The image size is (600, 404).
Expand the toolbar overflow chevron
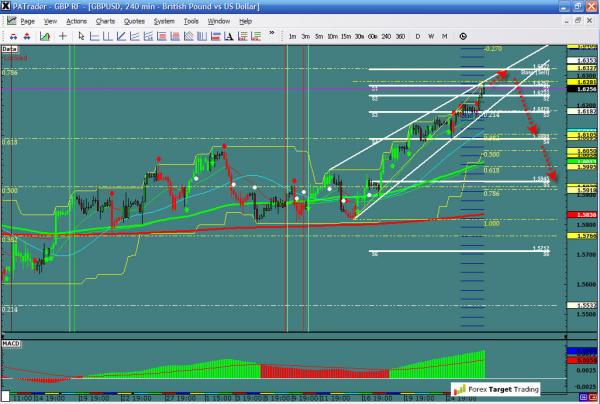(x=270, y=37)
